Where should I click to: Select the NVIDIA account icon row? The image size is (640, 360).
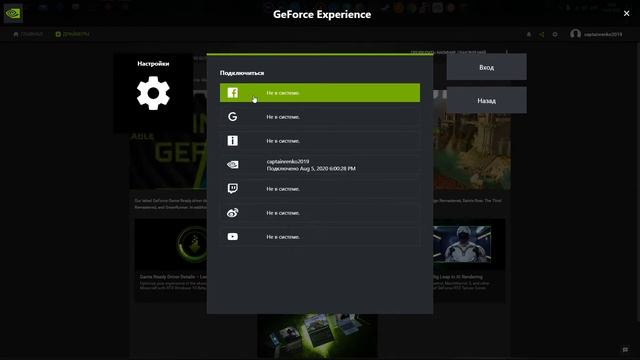[320, 164]
